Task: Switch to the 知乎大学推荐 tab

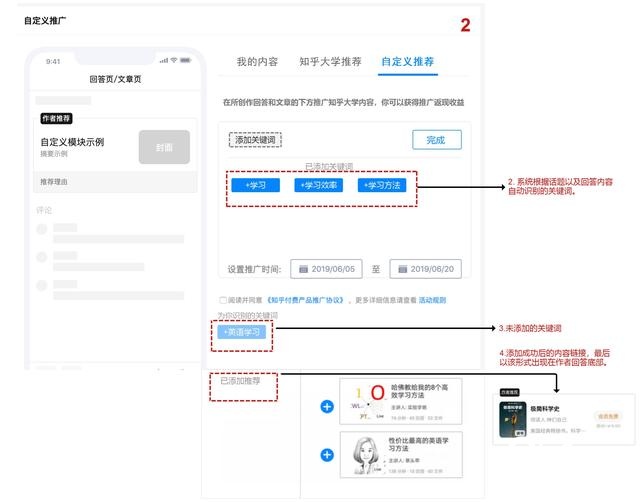Action: [x=331, y=62]
